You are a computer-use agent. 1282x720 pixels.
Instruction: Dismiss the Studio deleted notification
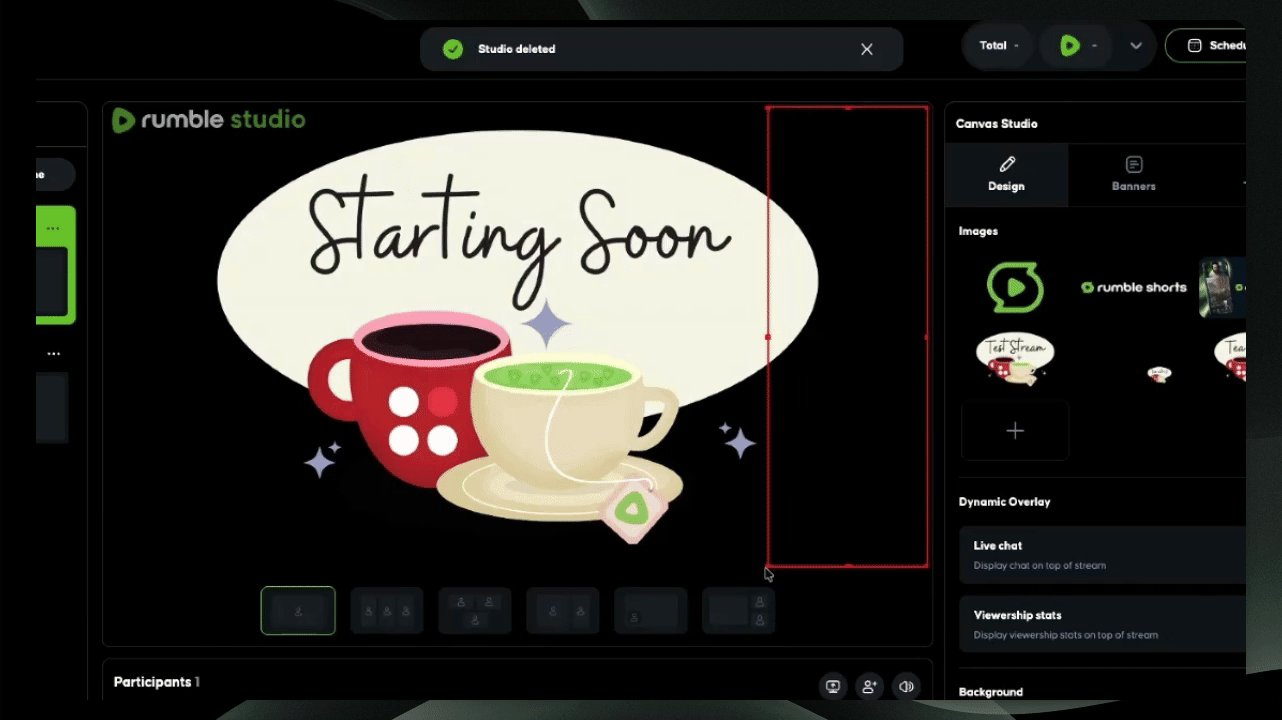(867, 49)
